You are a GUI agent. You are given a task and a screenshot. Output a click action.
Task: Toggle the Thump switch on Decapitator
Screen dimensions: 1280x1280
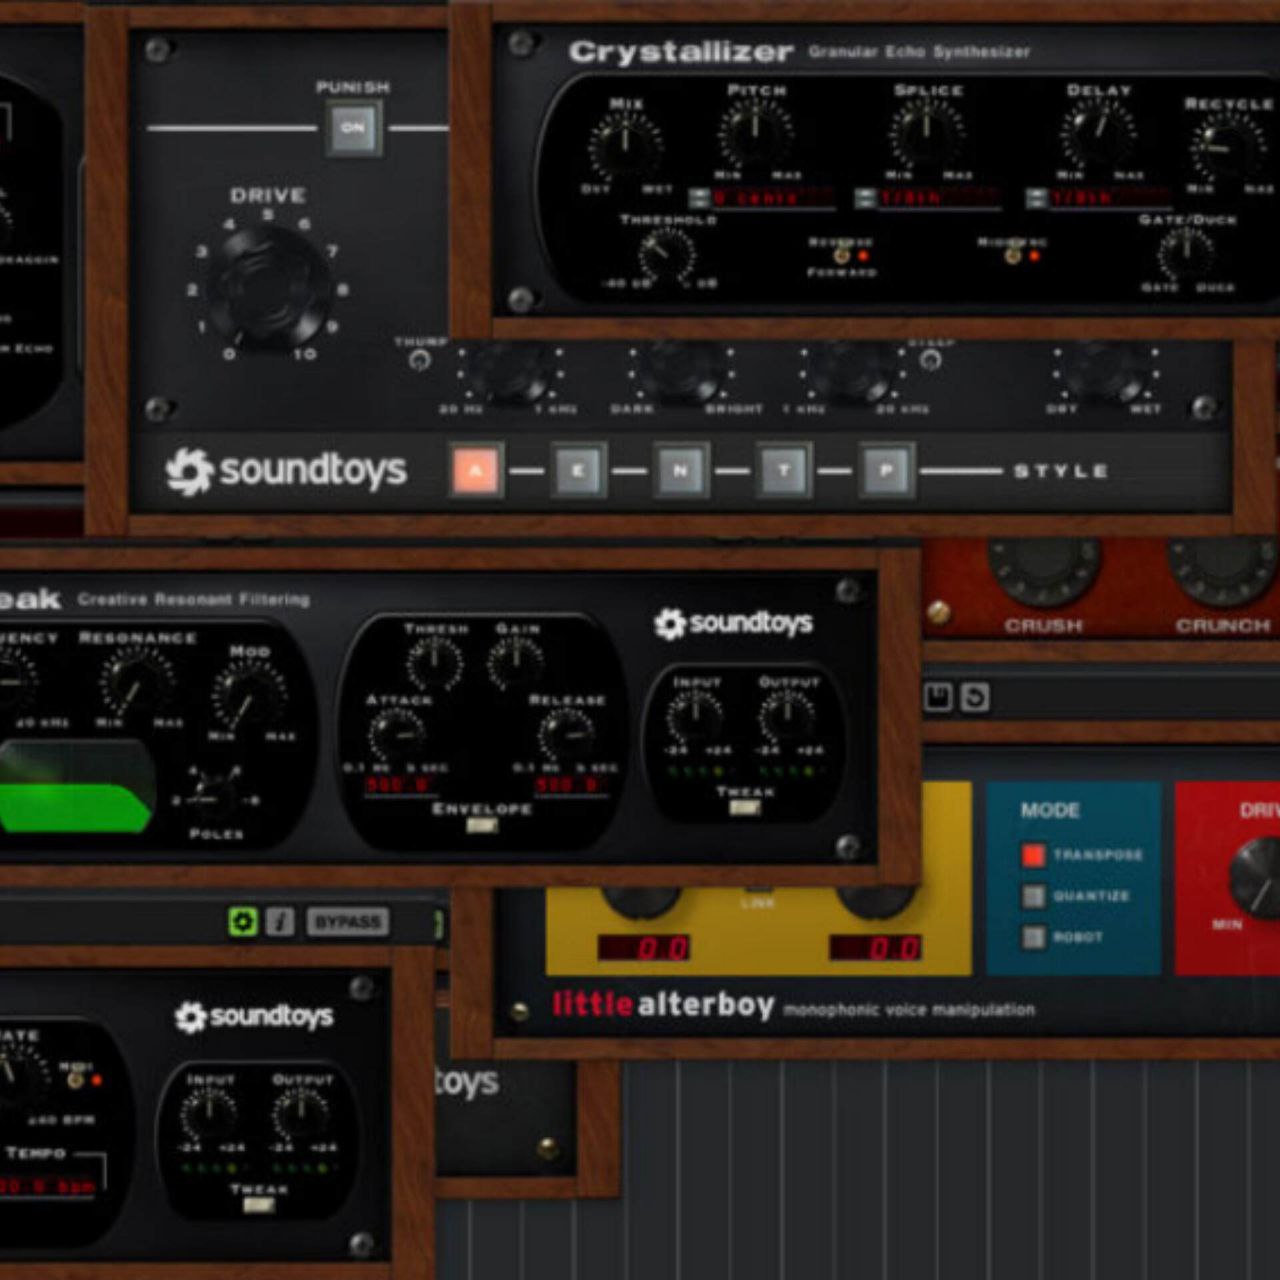coord(420,360)
